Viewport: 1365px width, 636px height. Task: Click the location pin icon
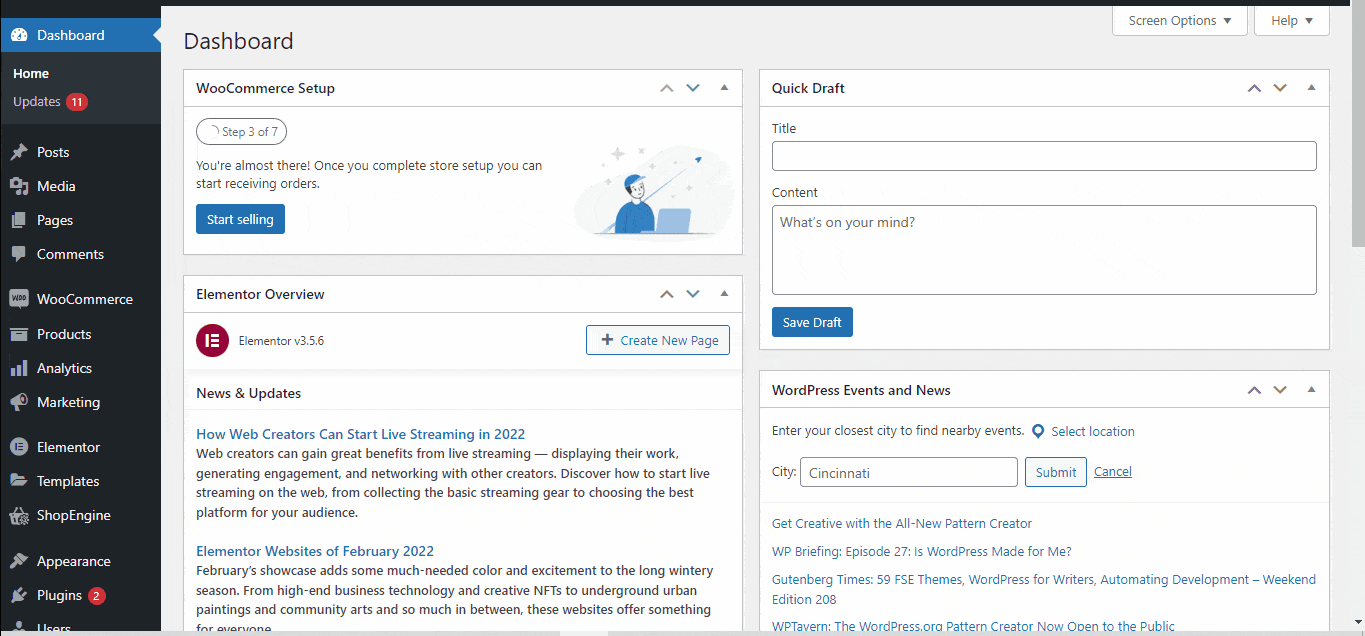(1038, 431)
